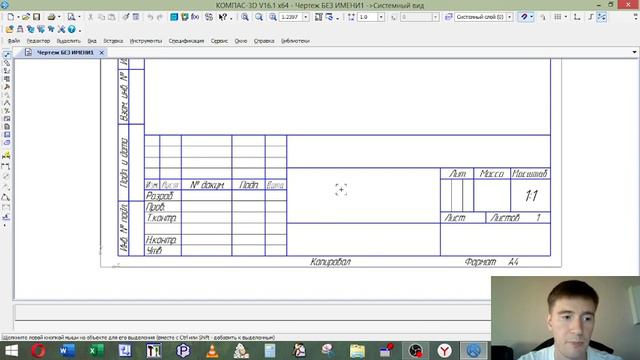Open the snaps magnet dropdown arrow

[x=531, y=17]
